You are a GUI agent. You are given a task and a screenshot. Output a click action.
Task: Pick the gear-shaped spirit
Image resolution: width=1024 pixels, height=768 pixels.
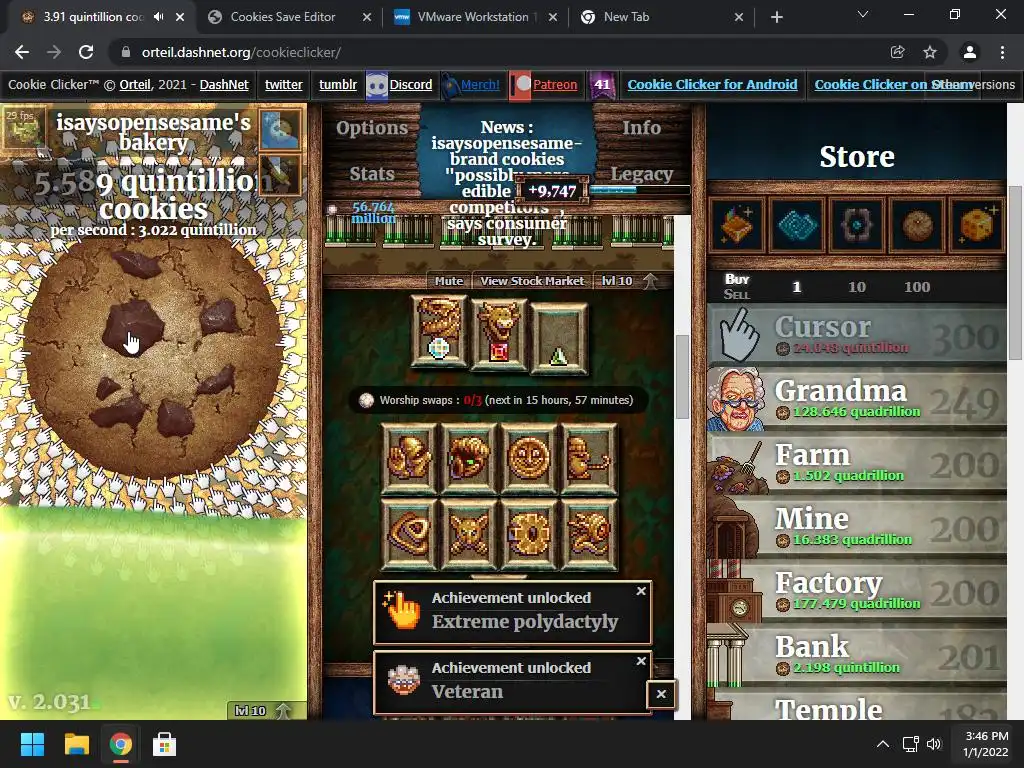click(528, 534)
